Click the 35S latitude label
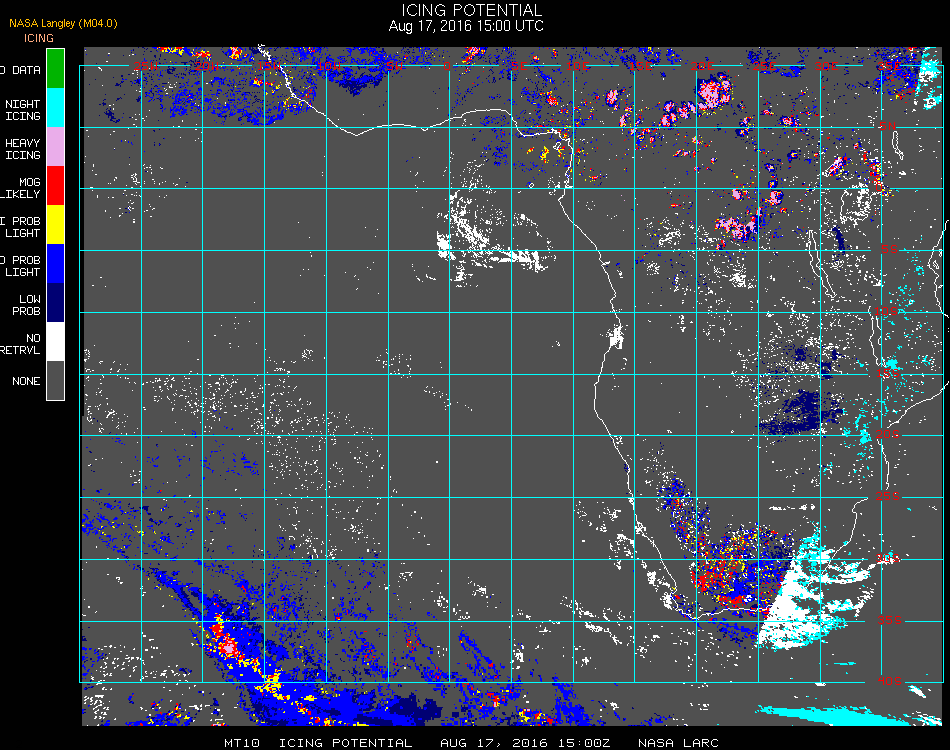 click(889, 620)
